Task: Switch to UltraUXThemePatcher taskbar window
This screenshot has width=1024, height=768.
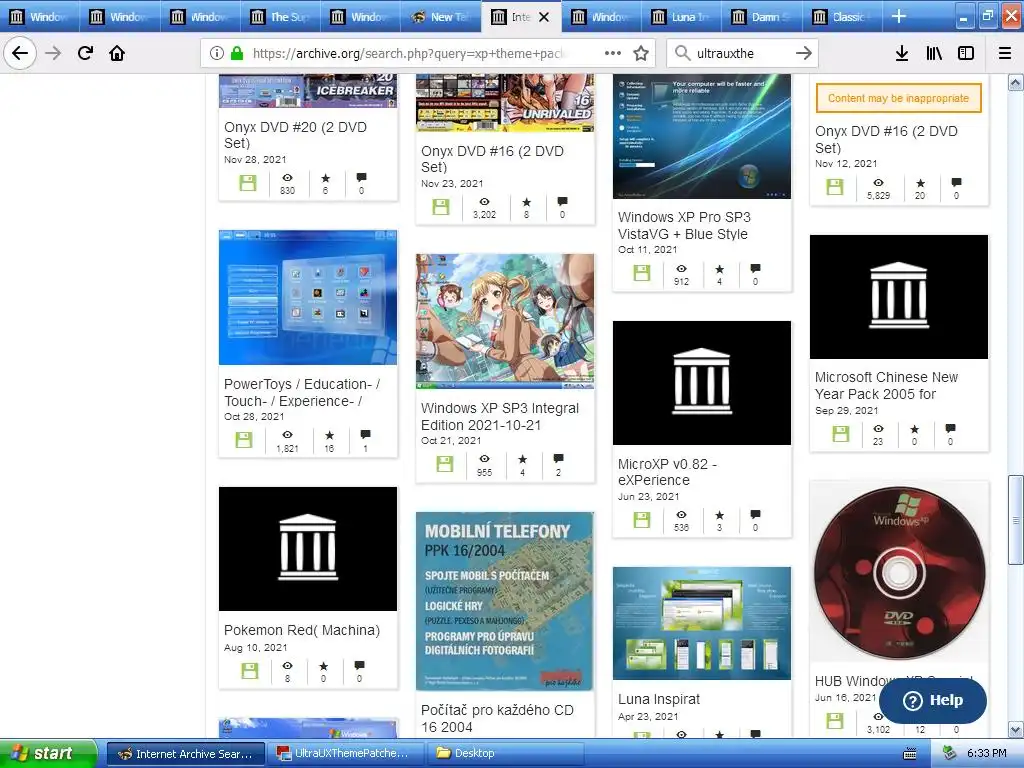Action: [347, 754]
